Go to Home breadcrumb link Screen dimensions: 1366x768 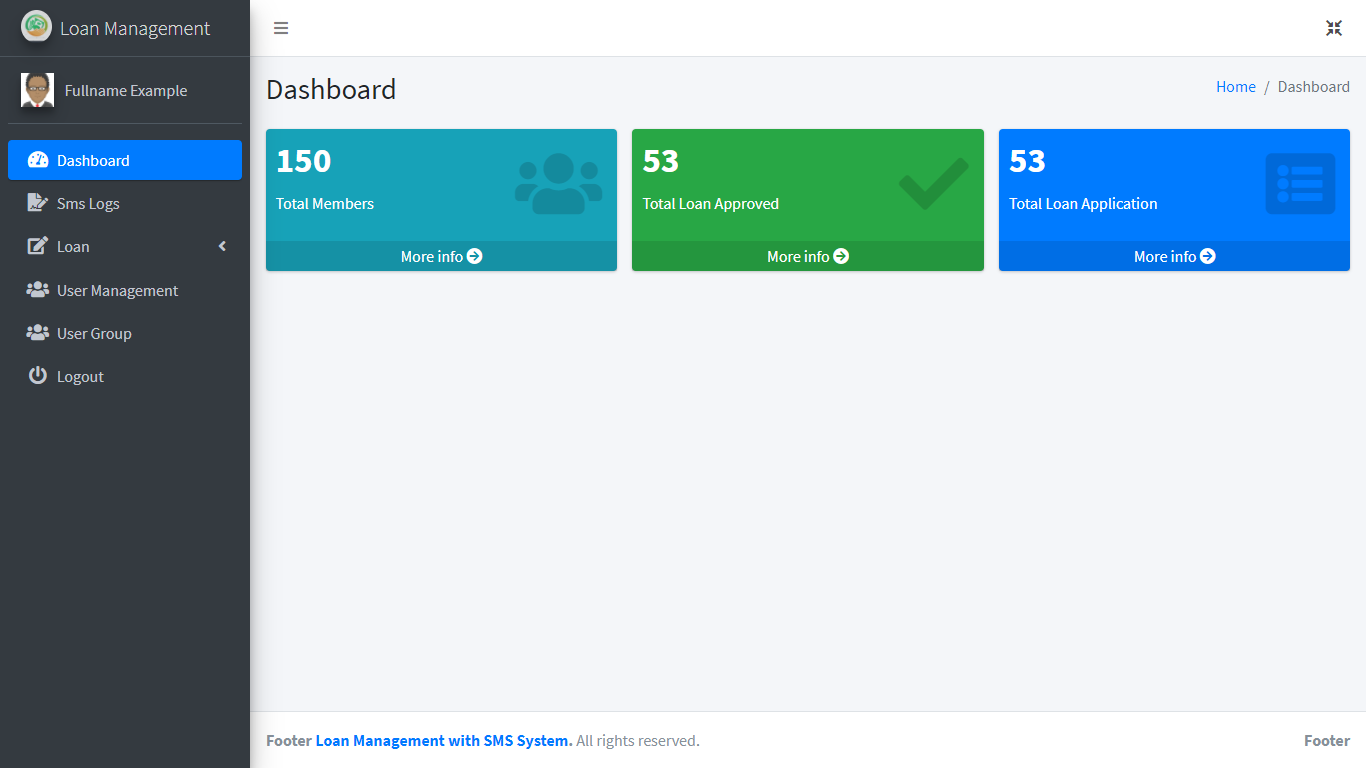click(1236, 87)
